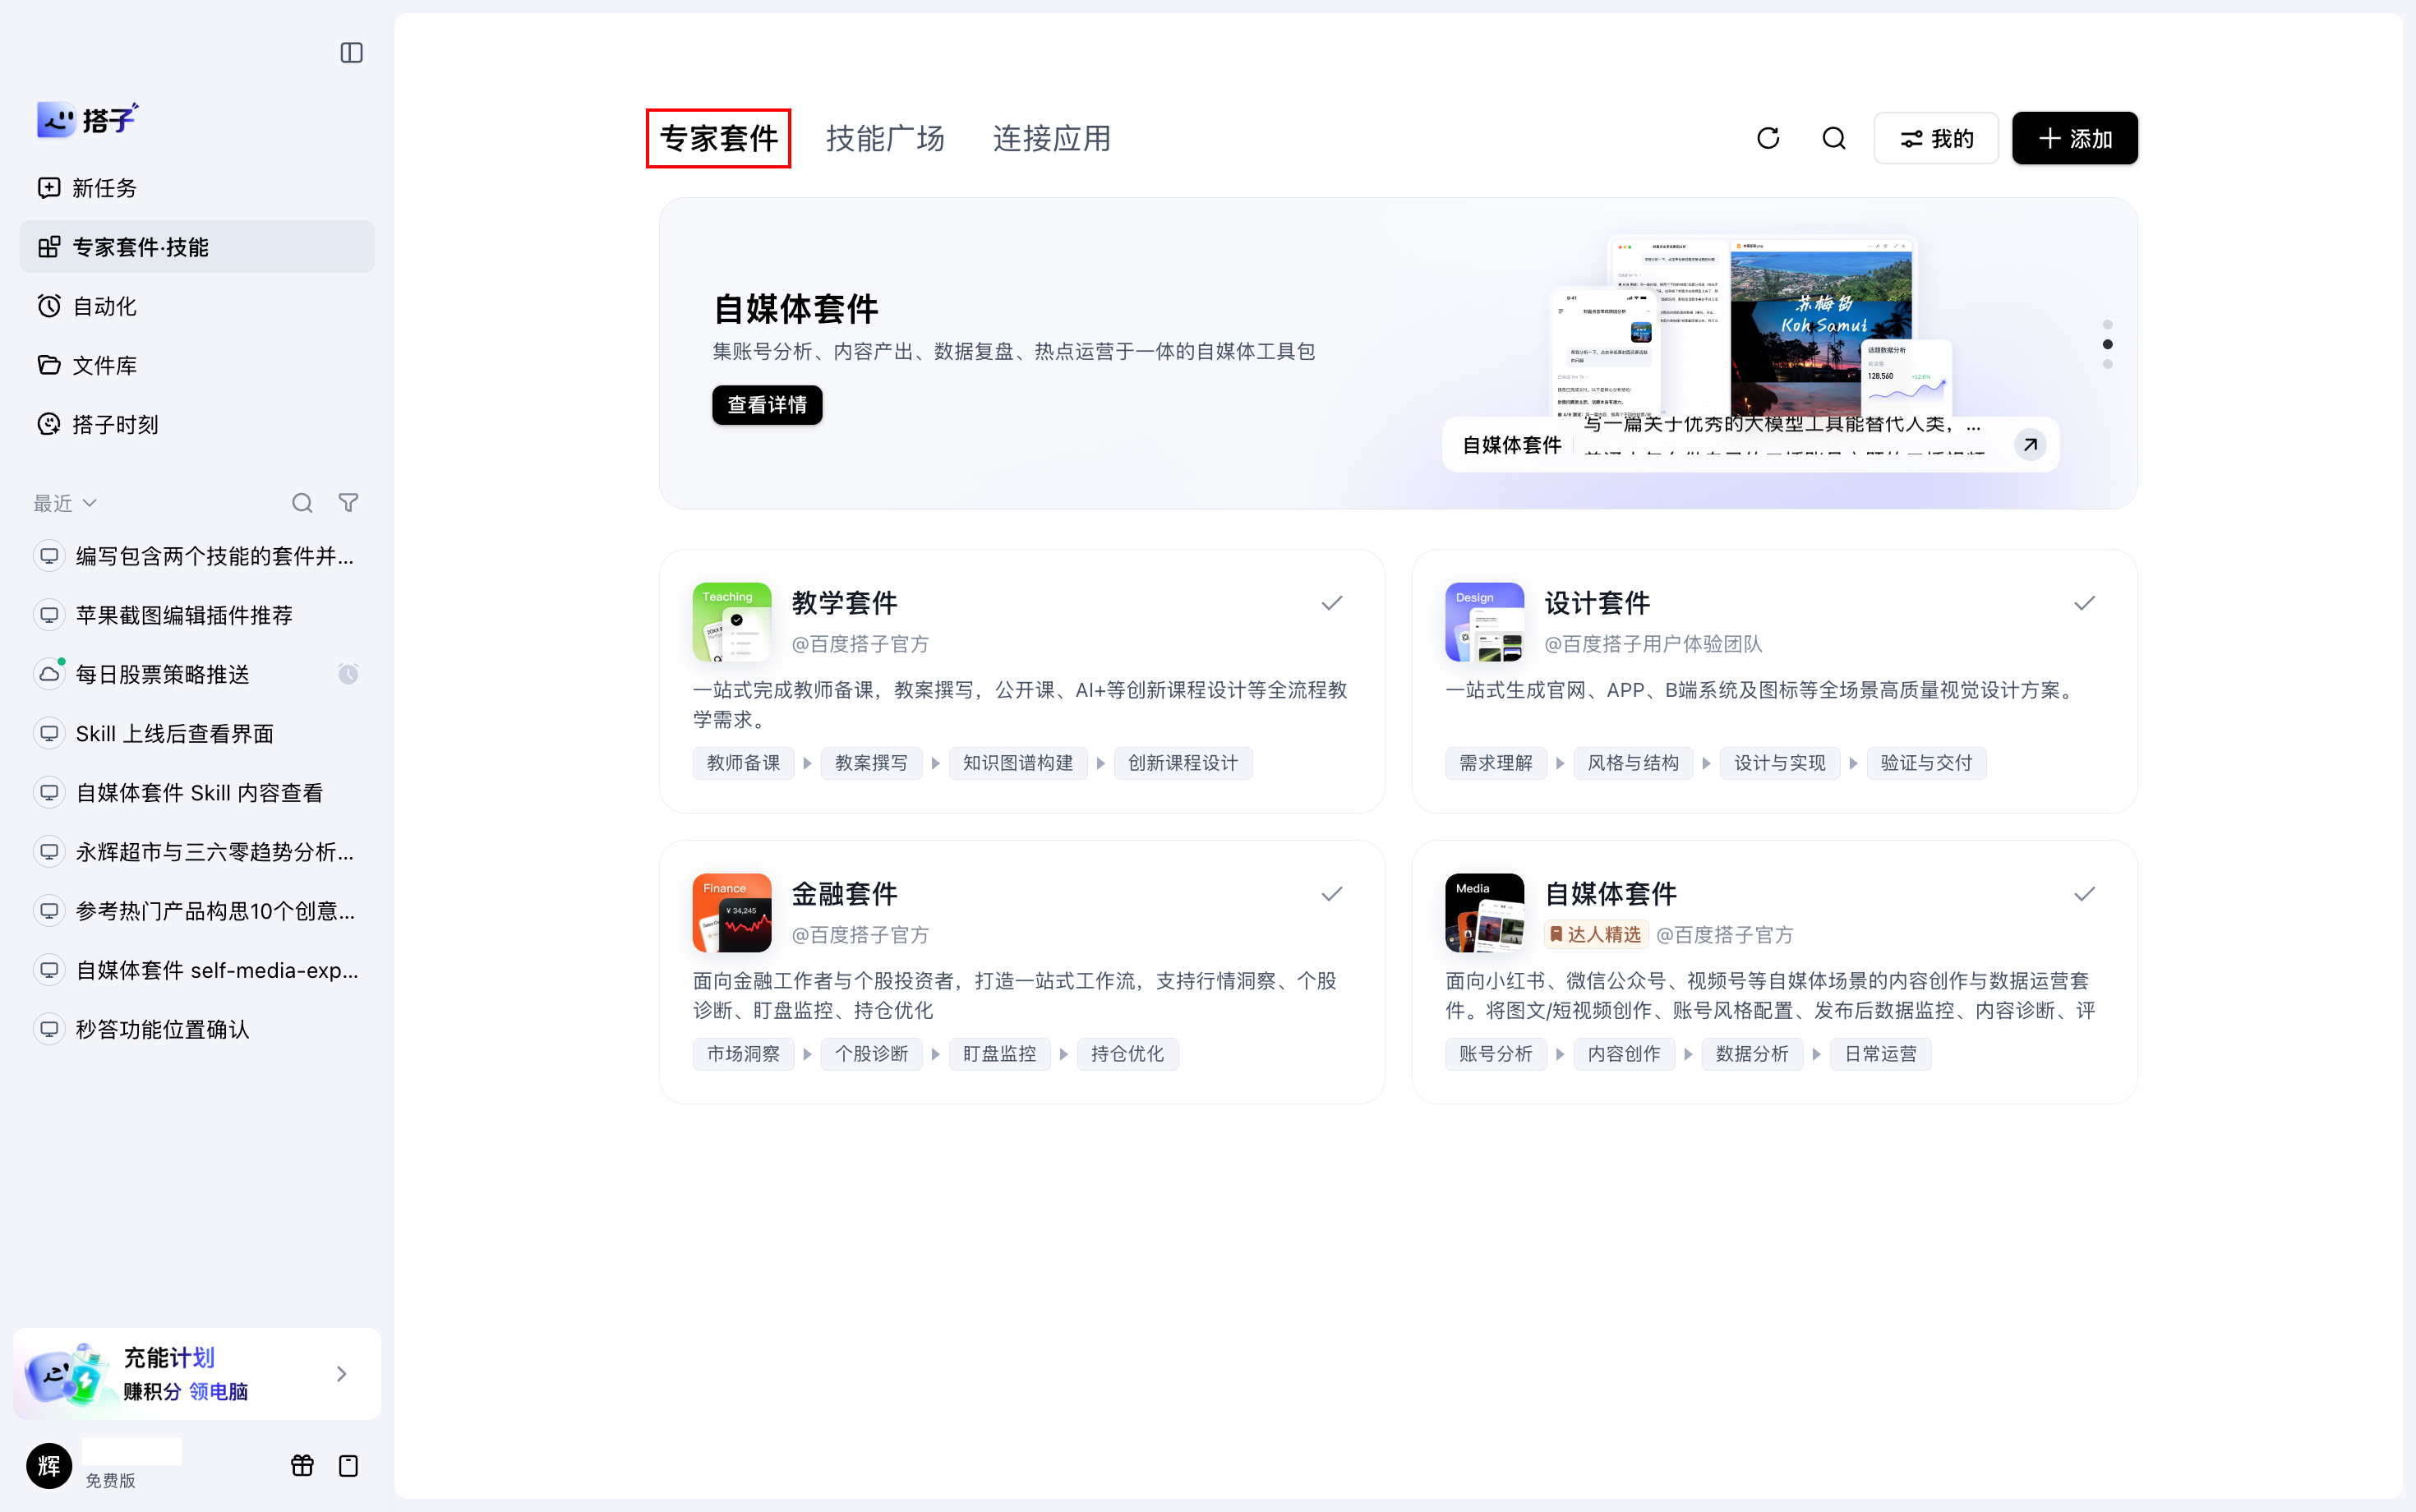
Task: Select 专家套件·技能 in the sidebar
Action: 197,247
